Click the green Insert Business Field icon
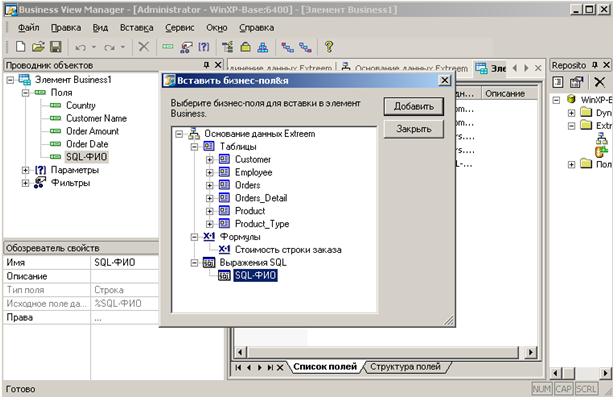The image size is (616, 400). pos(168,47)
